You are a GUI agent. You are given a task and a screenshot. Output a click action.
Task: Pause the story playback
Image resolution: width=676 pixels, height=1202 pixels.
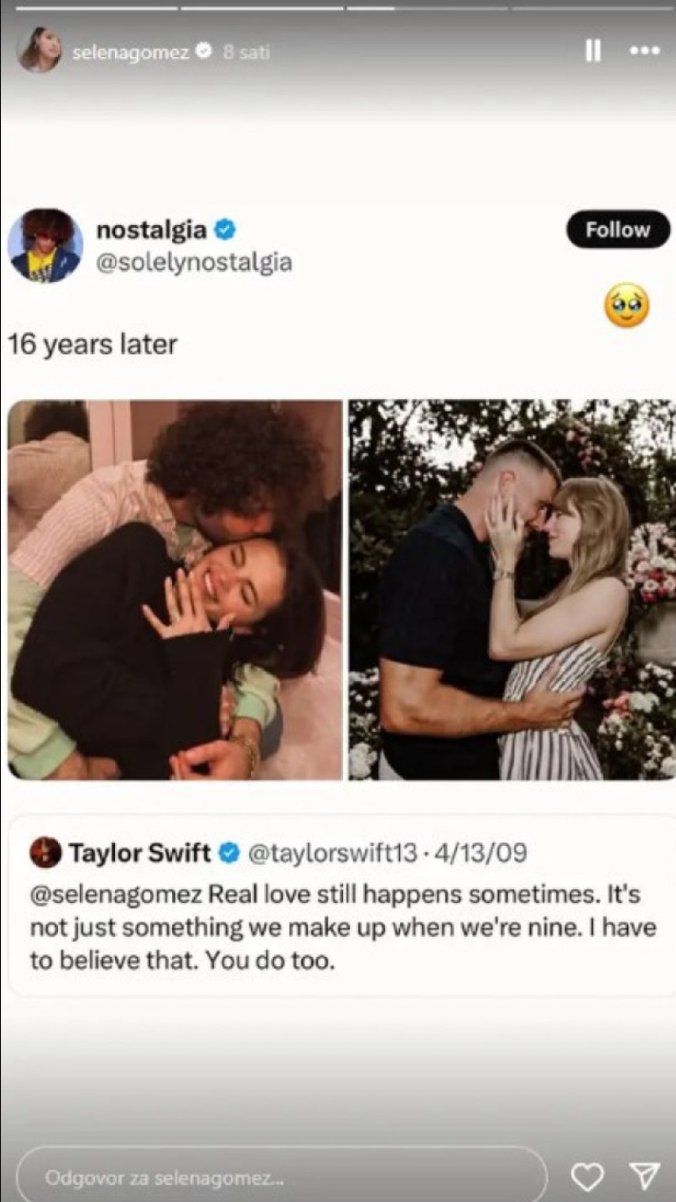point(593,51)
